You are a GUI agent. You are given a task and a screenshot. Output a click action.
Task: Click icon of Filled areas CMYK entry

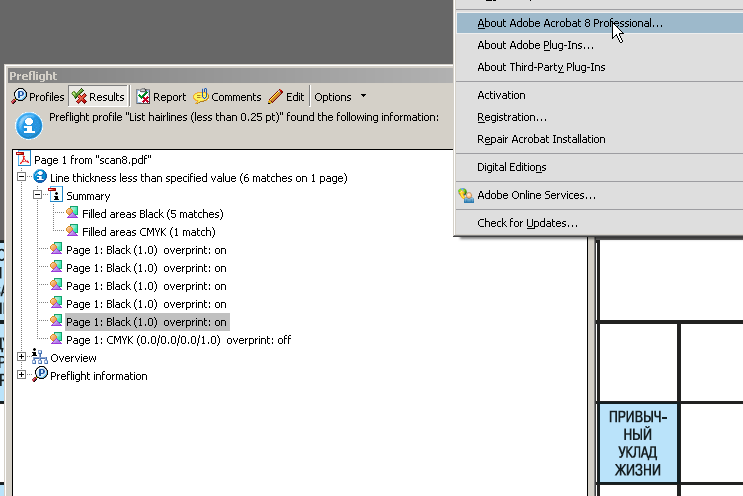[x=72, y=231]
